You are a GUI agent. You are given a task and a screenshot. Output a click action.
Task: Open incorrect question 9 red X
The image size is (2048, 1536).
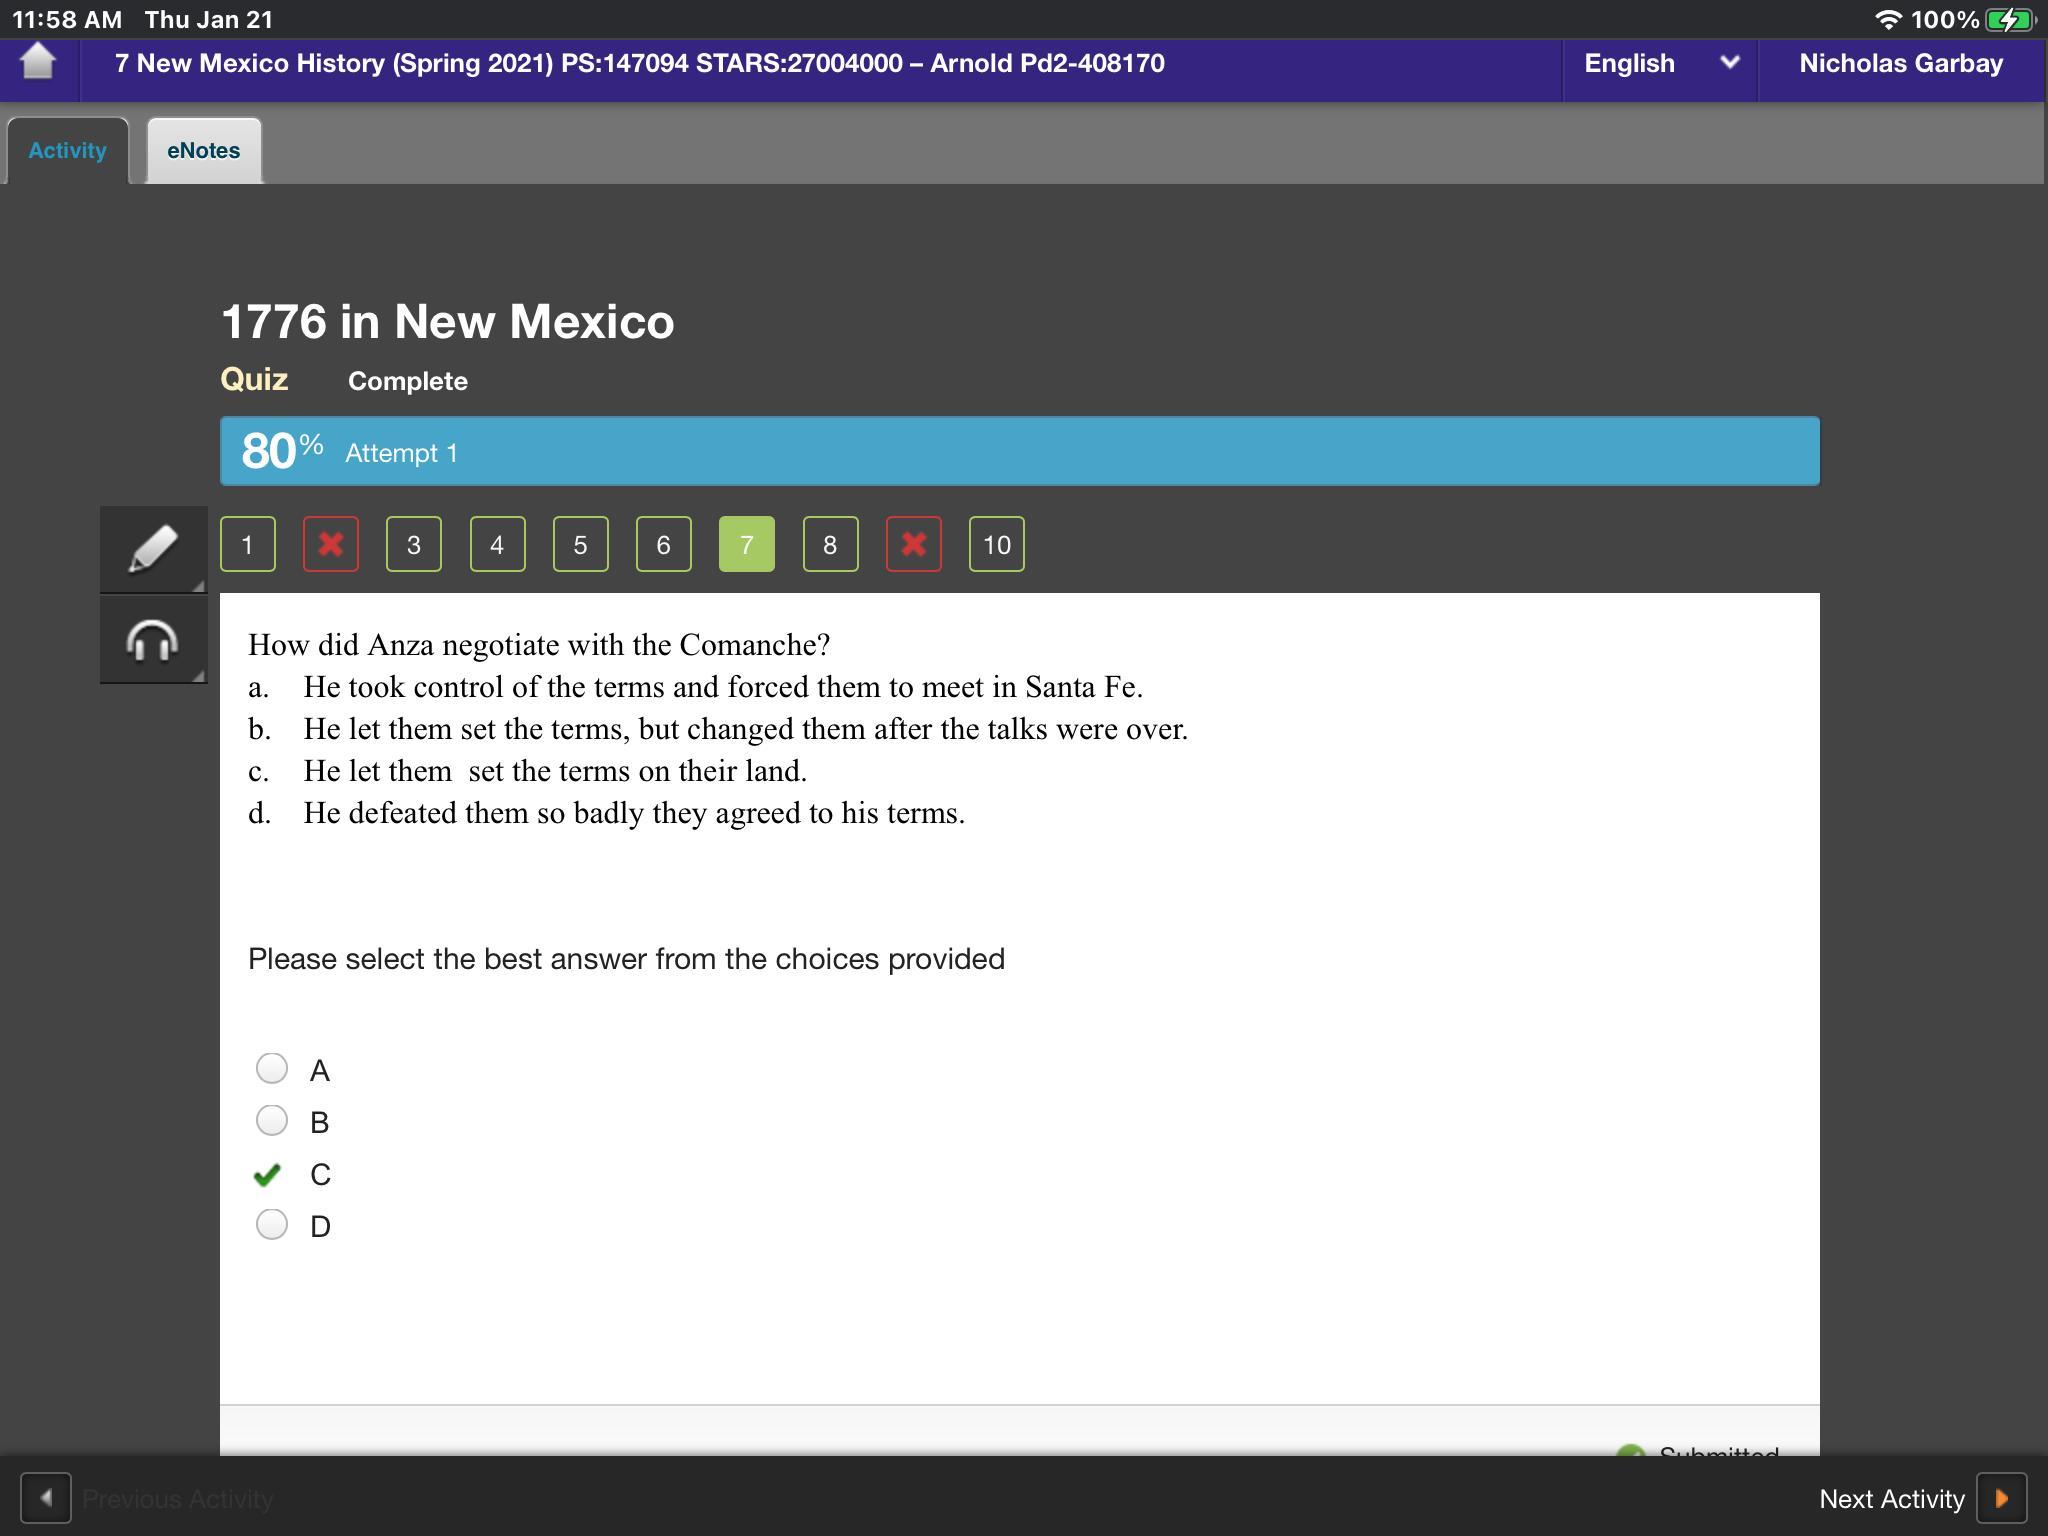913,544
